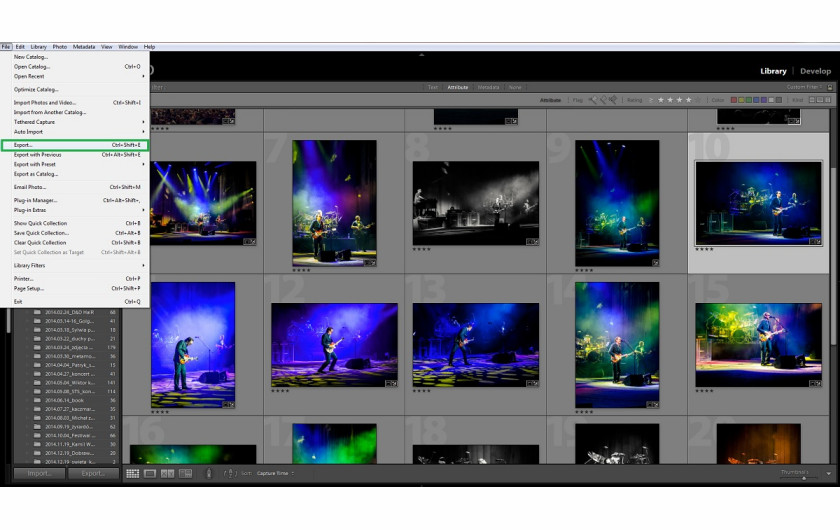Set first star in rating filter
This screenshot has width=840, height=530.
pyautogui.click(x=661, y=100)
